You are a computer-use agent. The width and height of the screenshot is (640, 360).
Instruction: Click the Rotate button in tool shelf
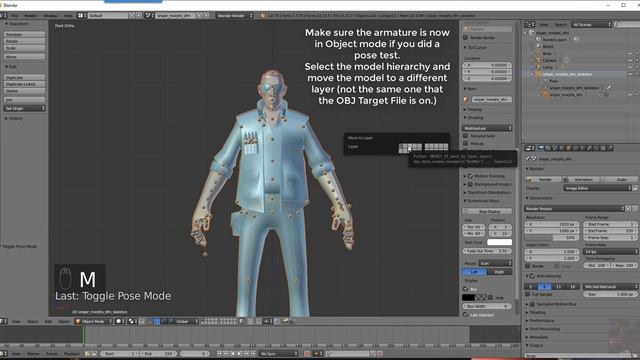coord(24,41)
